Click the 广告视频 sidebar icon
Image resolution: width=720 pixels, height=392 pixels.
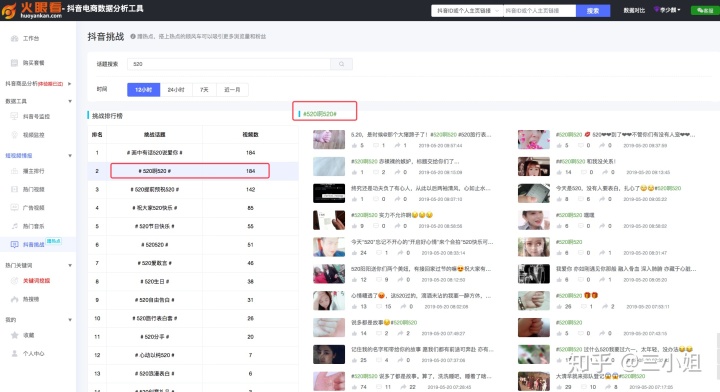(x=15, y=207)
